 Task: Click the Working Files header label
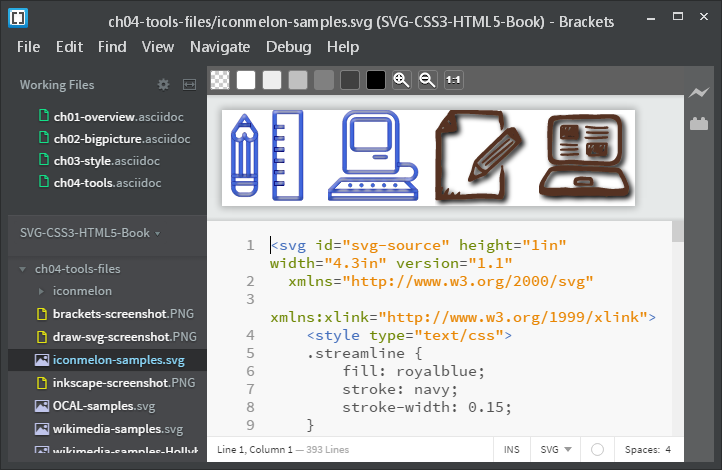click(x=57, y=85)
